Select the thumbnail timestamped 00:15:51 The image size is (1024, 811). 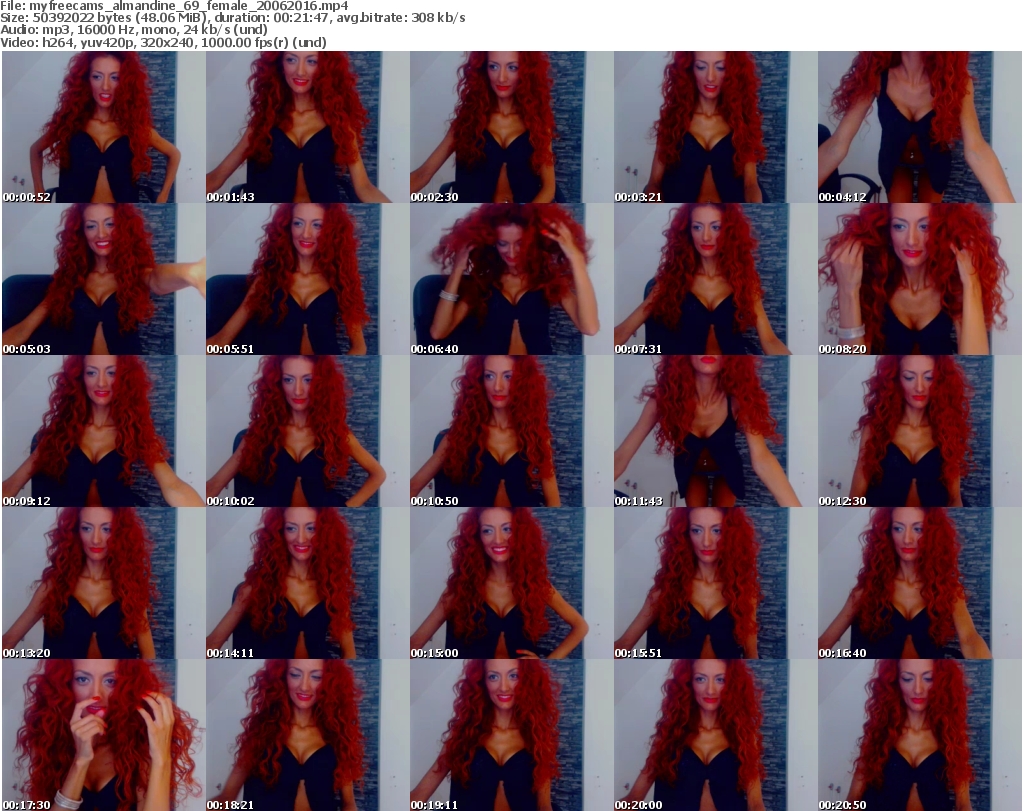pyautogui.click(x=715, y=584)
